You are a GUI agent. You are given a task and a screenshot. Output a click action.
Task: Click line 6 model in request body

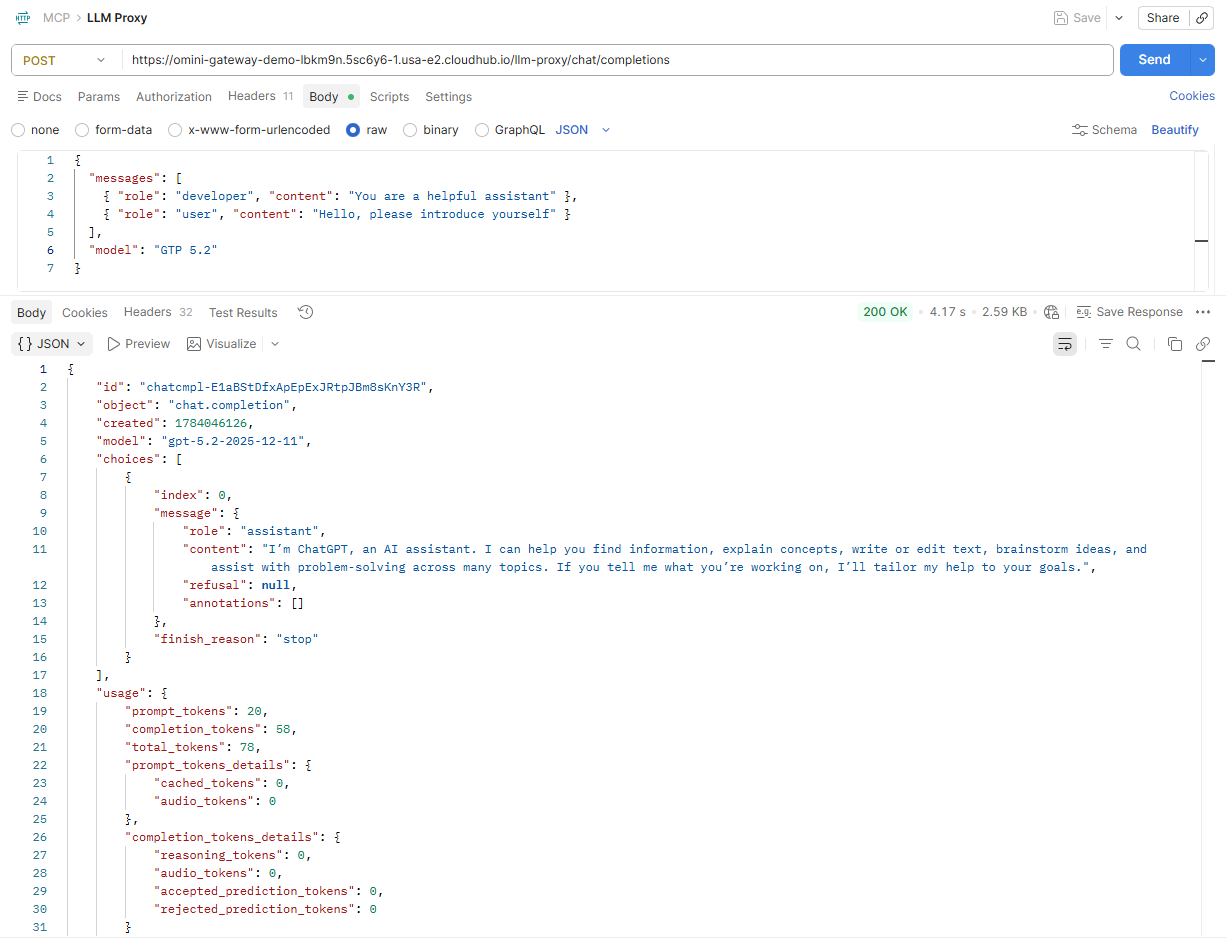point(153,250)
